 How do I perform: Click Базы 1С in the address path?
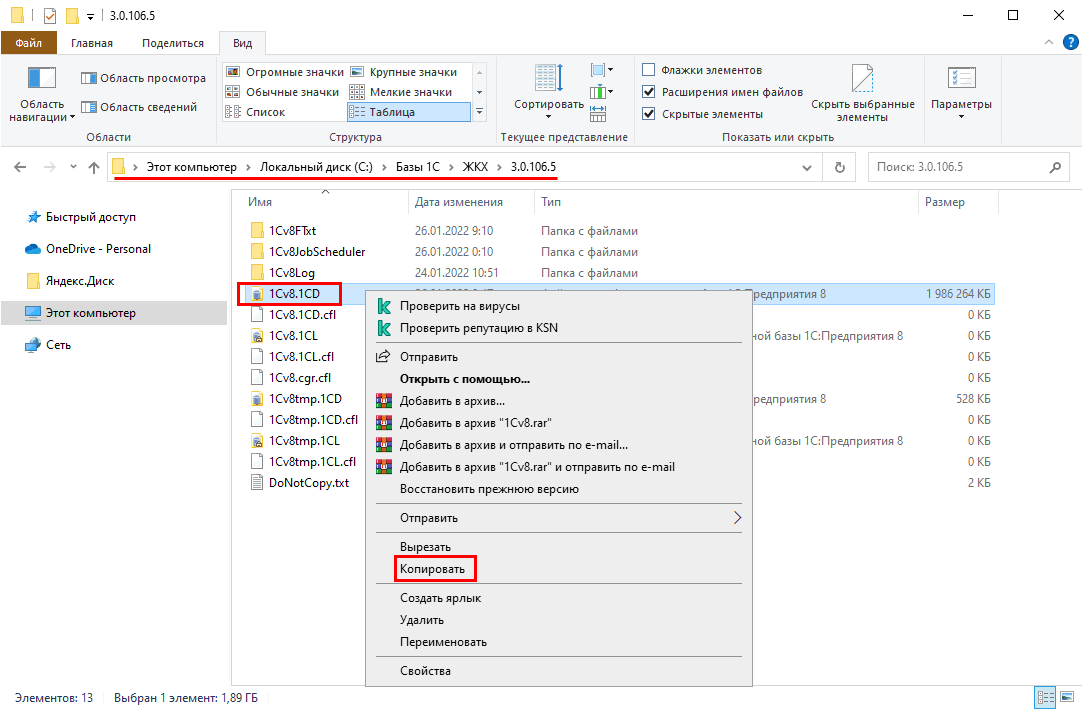click(417, 167)
